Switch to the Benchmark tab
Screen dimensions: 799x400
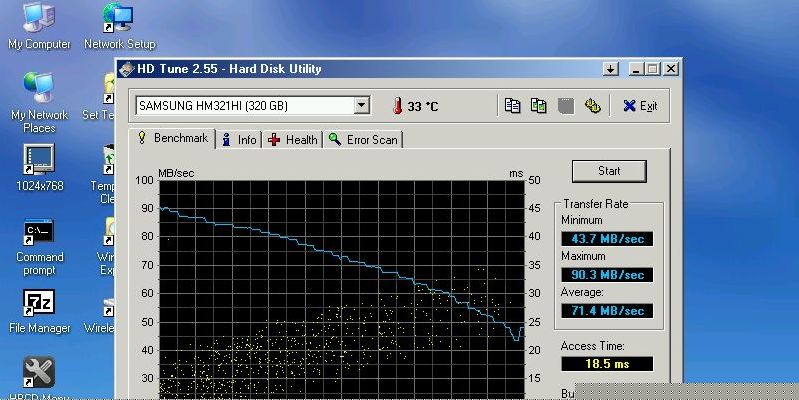pyautogui.click(x=172, y=138)
